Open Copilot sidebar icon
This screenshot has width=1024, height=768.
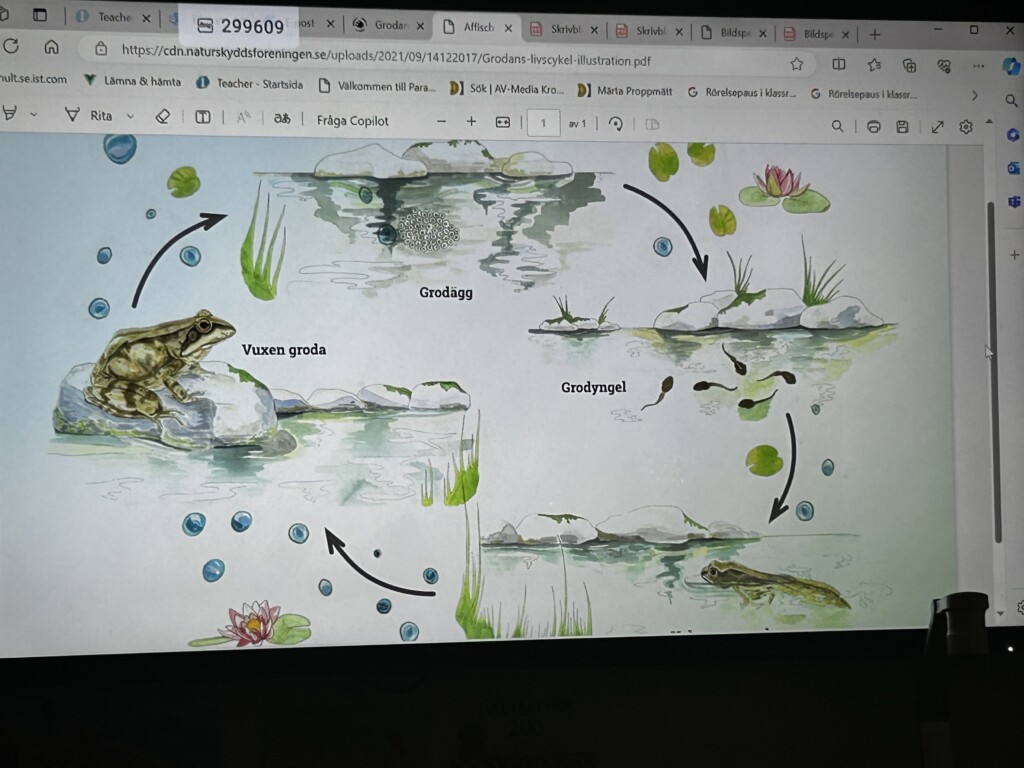(x=1012, y=66)
